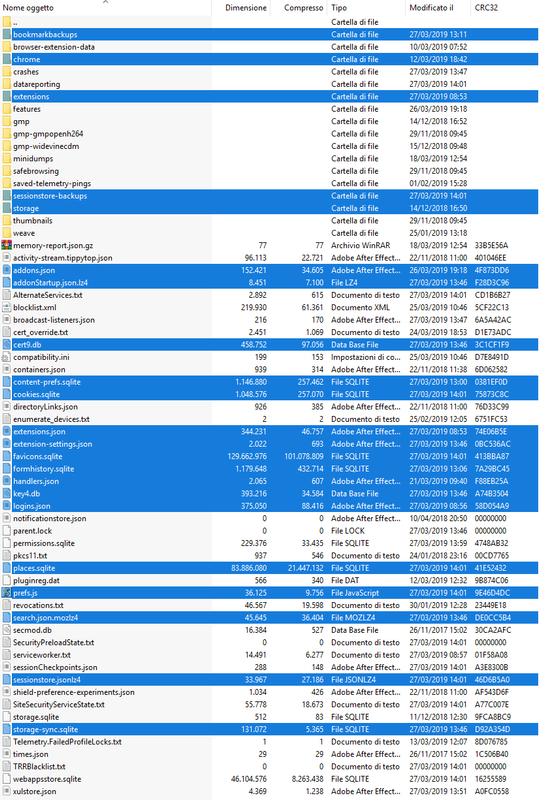Select formhistory.sqlite file name

pos(43,469)
